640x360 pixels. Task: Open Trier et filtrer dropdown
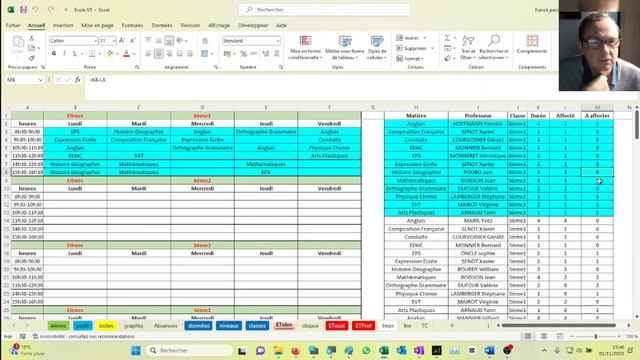click(468, 47)
